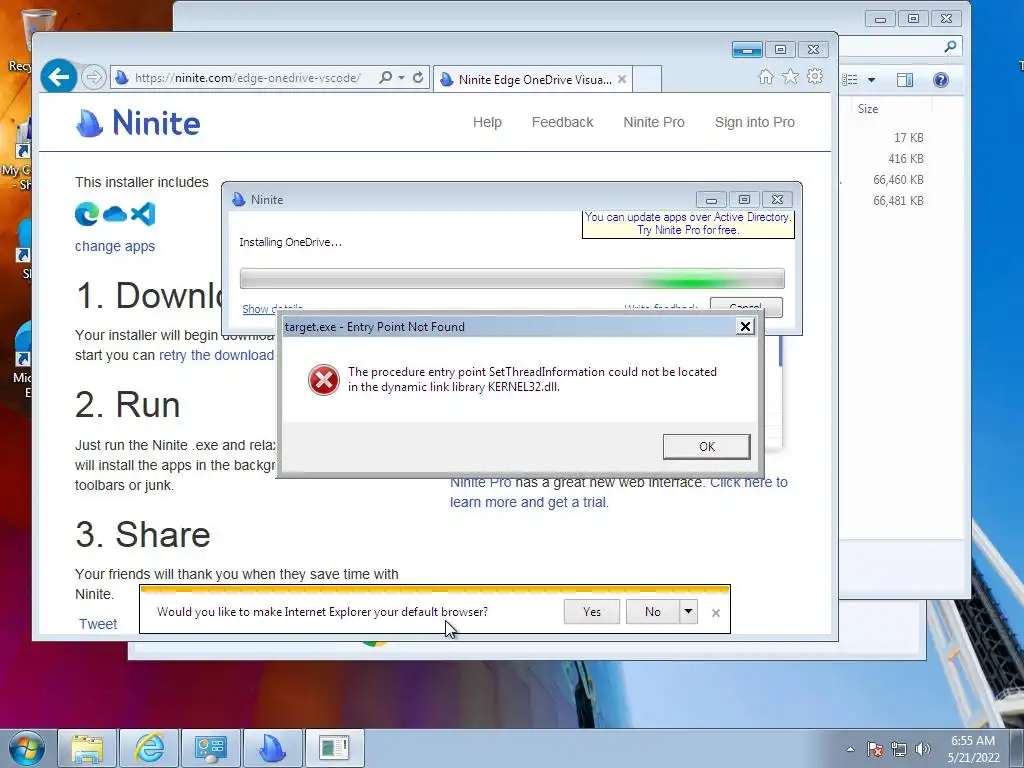Click the Ninite installer progress bar
Viewport: 1024px width, 768px height.
coord(512,278)
